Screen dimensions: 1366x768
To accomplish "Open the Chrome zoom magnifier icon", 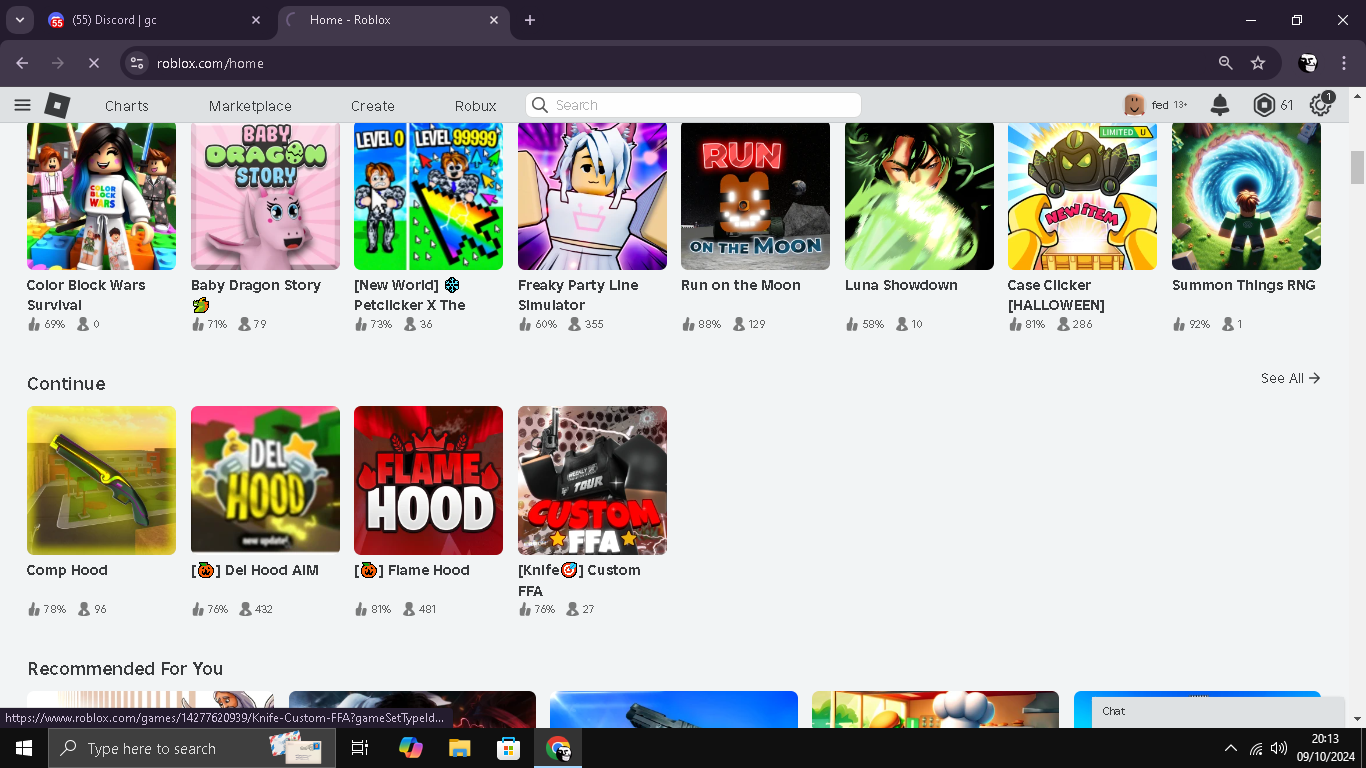I will click(1225, 63).
